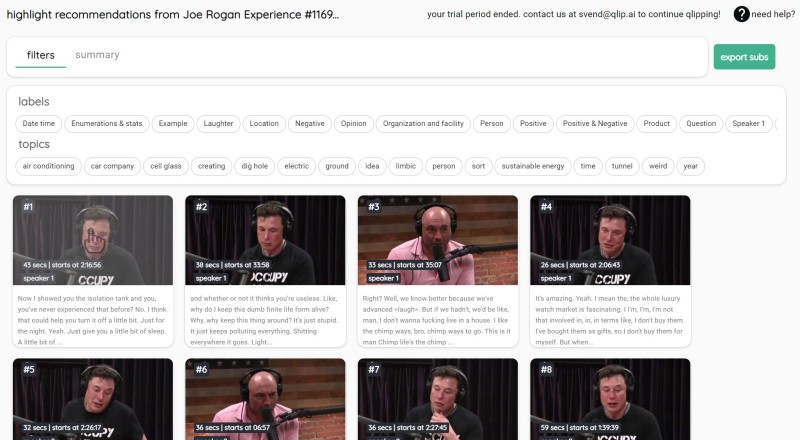Filter by electric topic
This screenshot has width=800, height=440.
click(296, 166)
